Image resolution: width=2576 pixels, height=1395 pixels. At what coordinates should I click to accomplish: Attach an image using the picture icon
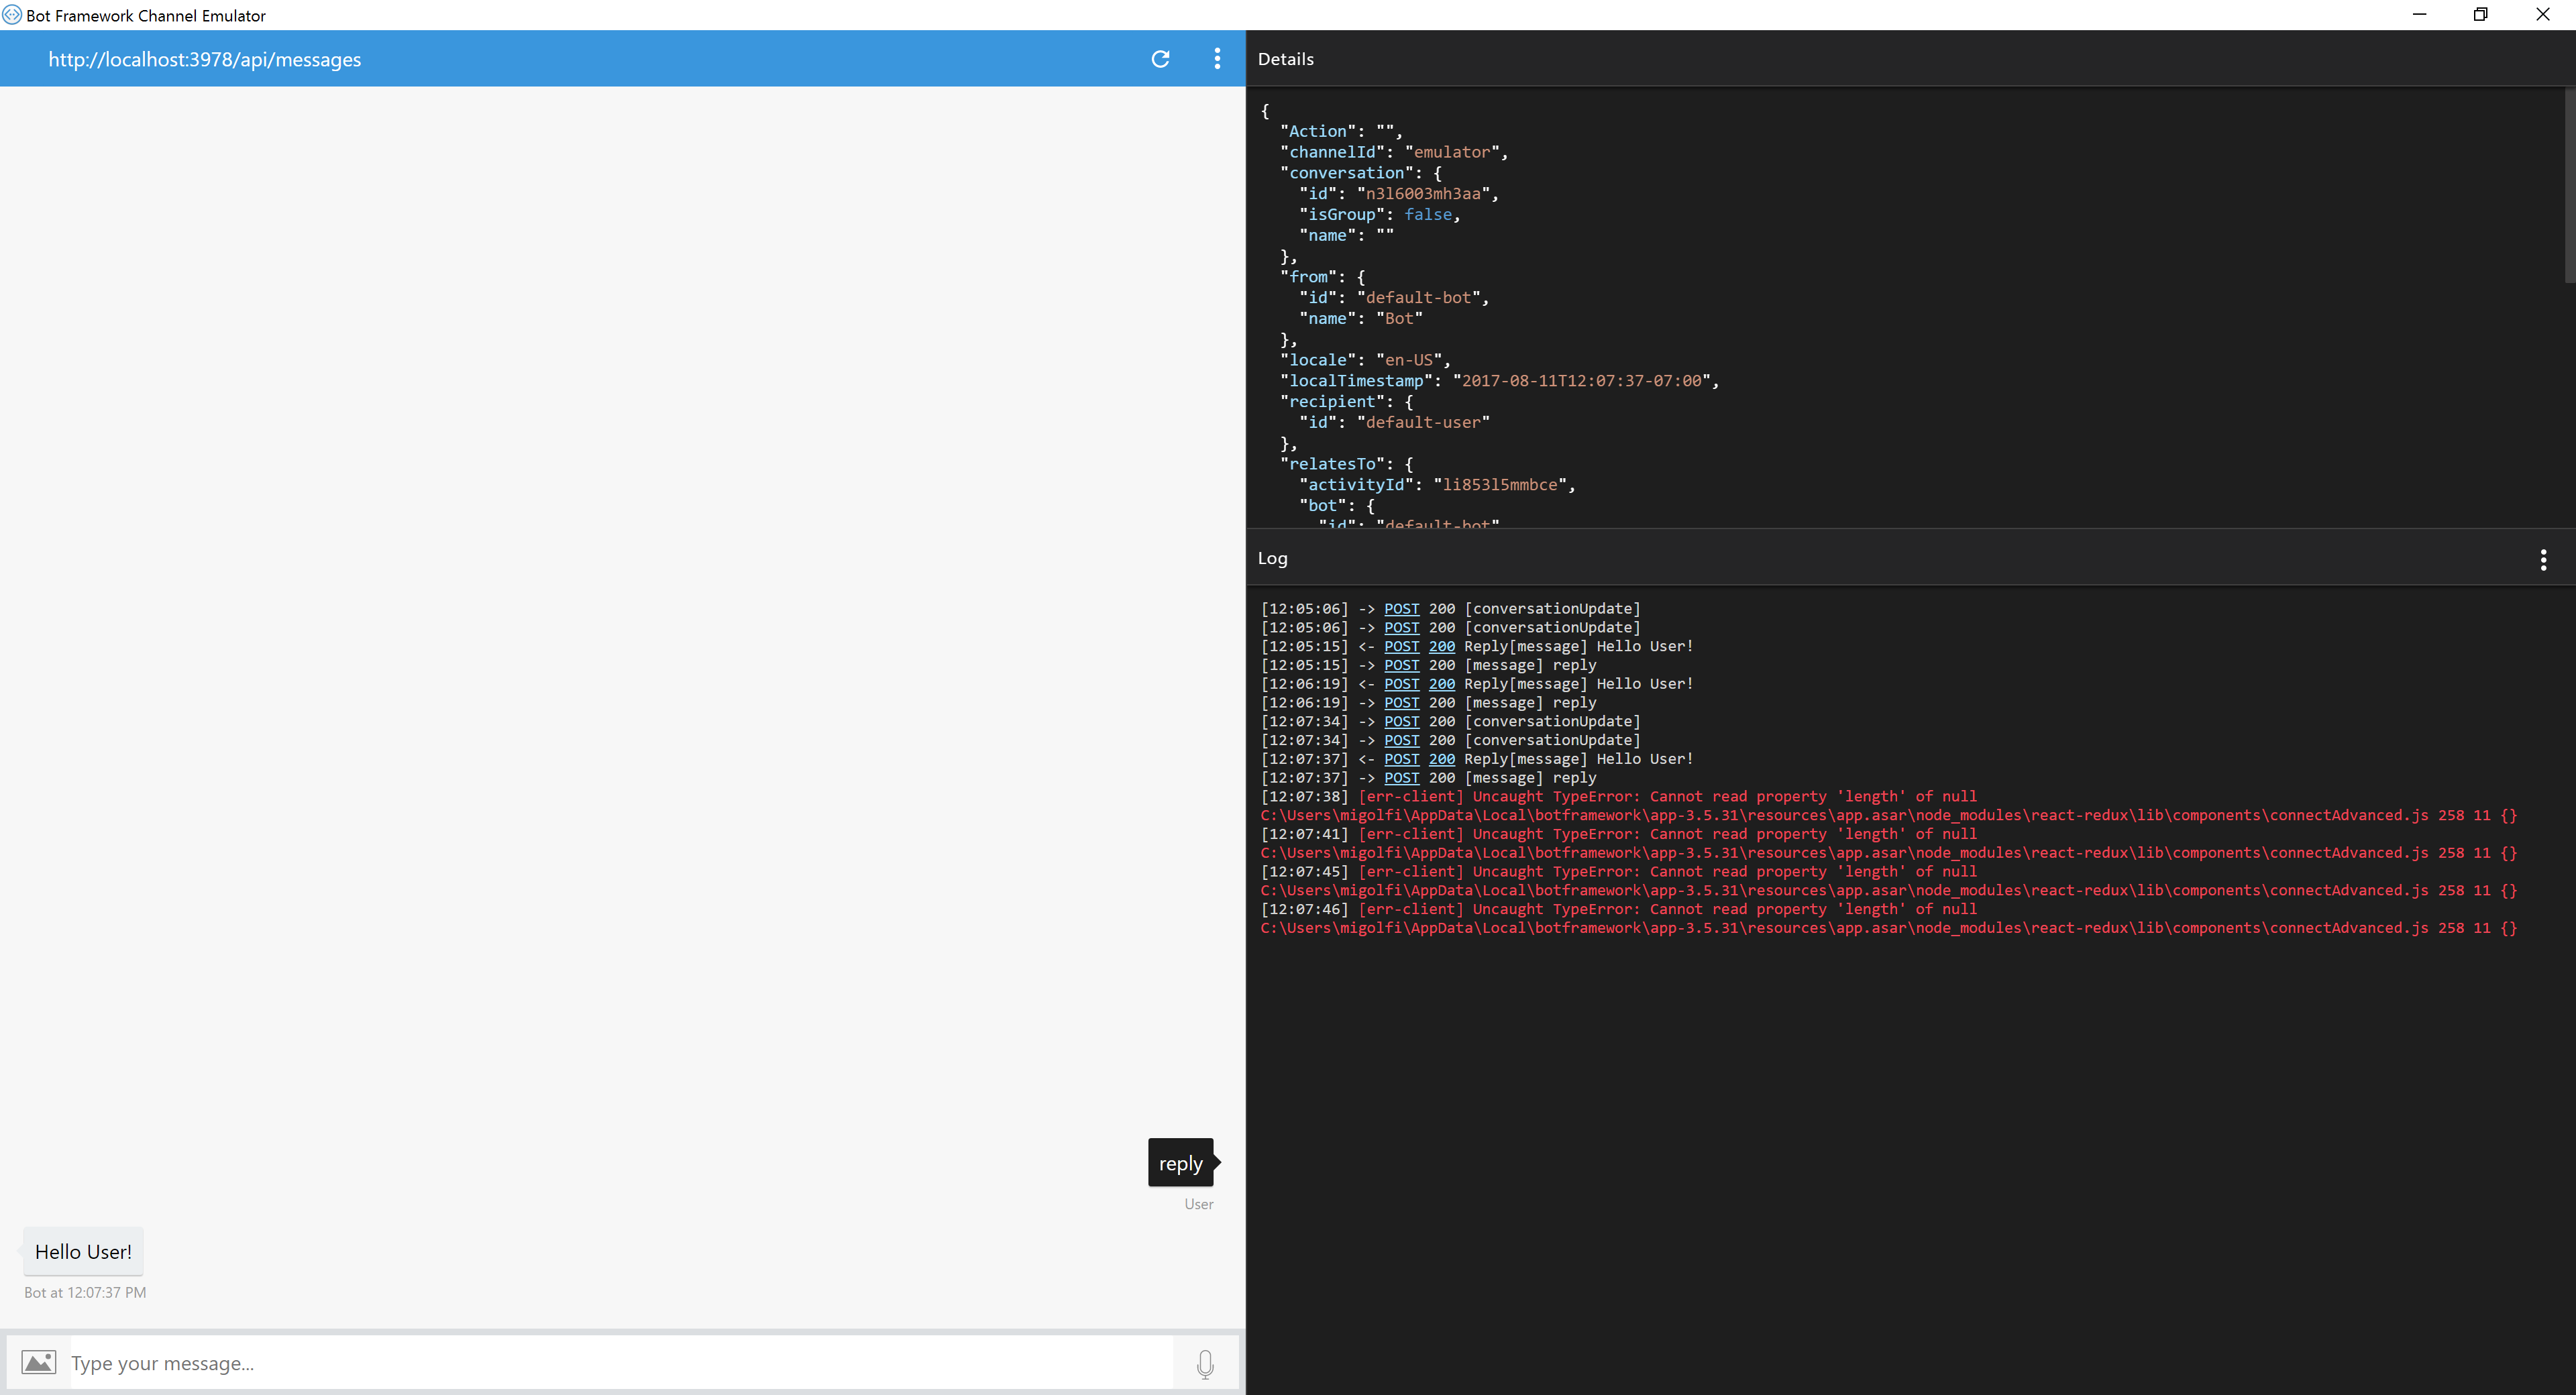[38, 1362]
